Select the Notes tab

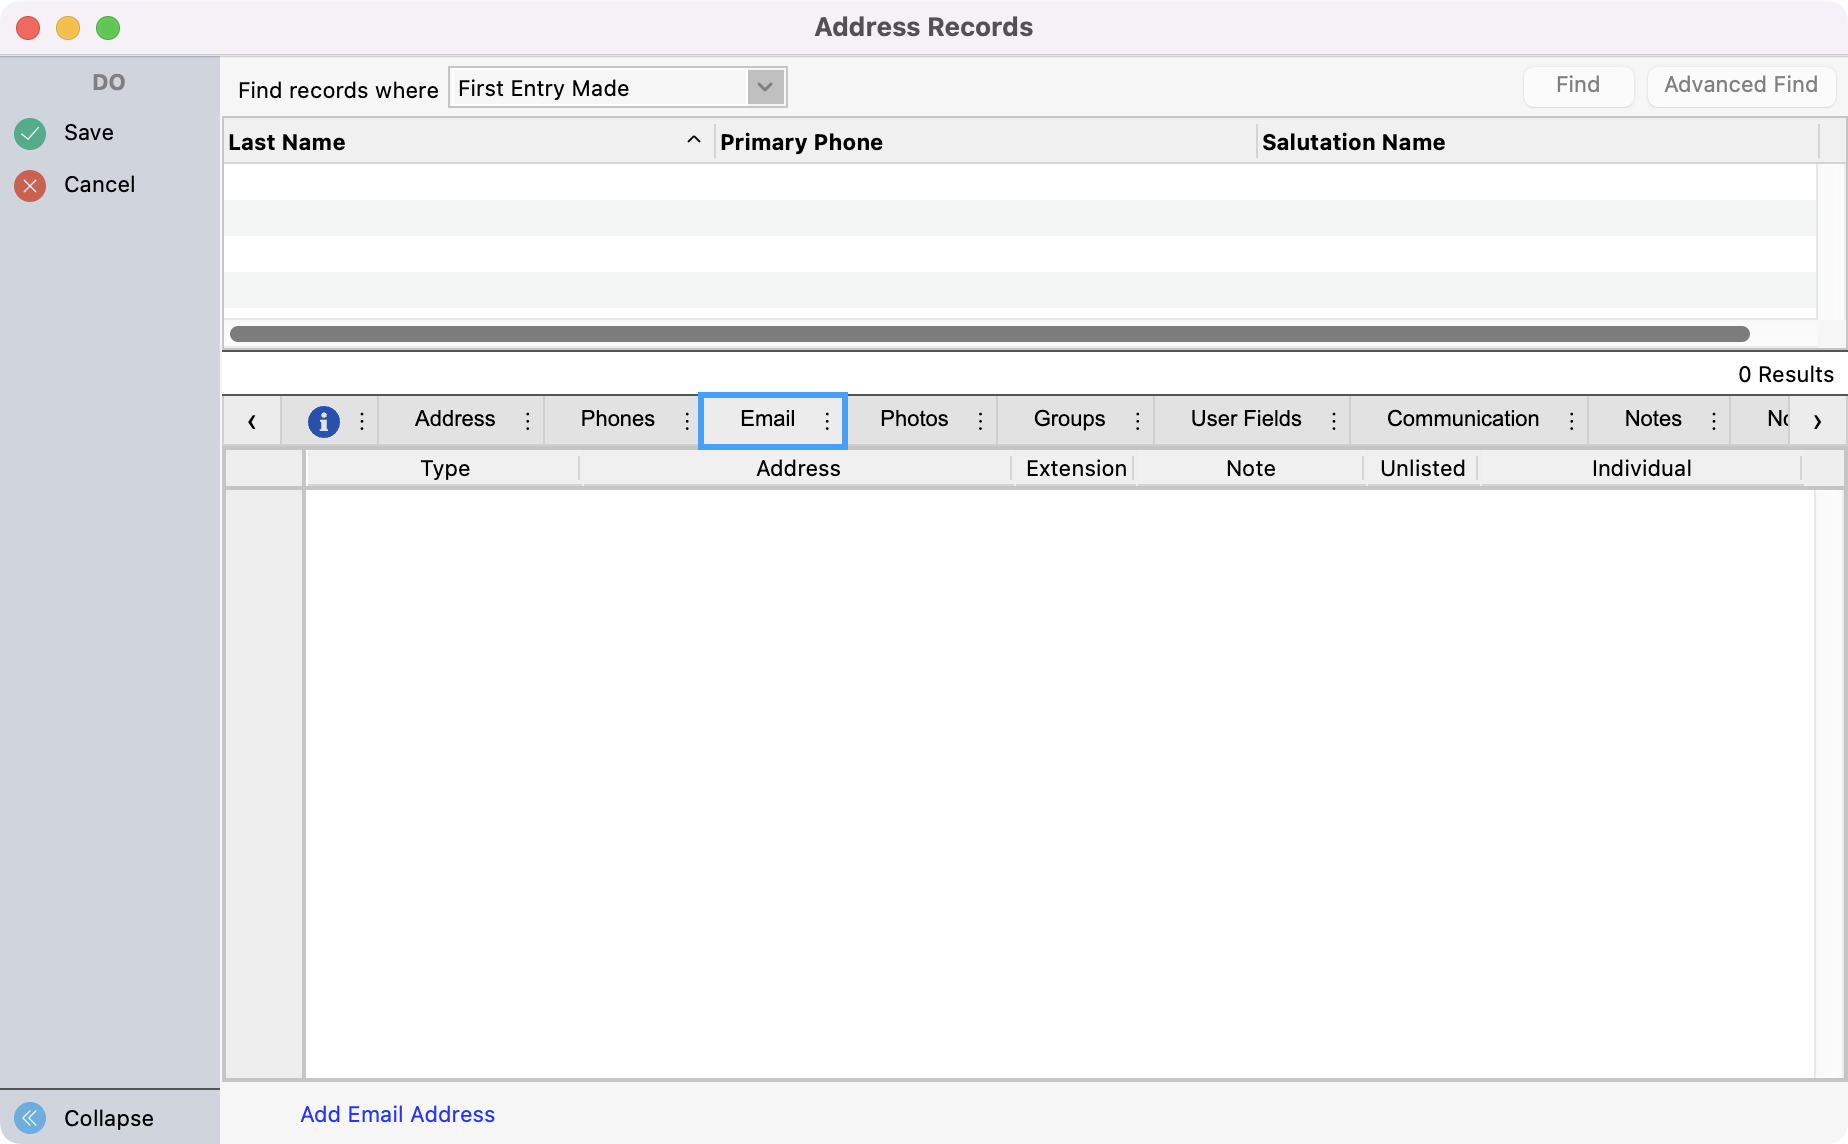pyautogui.click(x=1652, y=419)
